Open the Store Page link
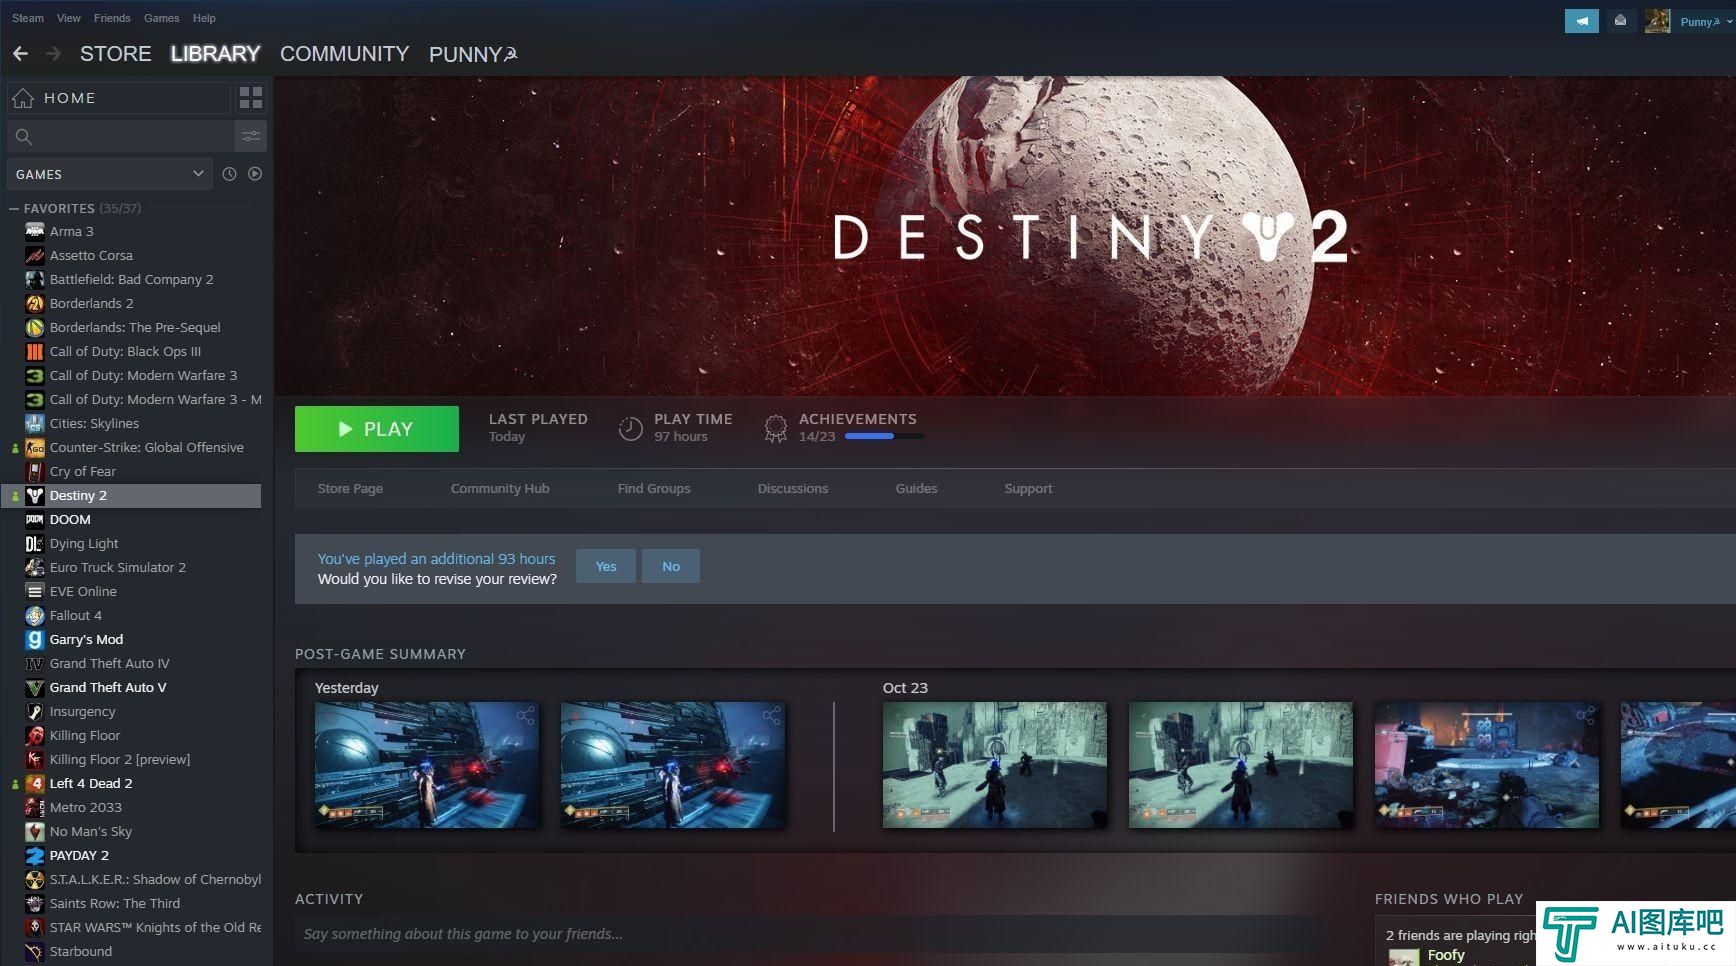 point(350,489)
